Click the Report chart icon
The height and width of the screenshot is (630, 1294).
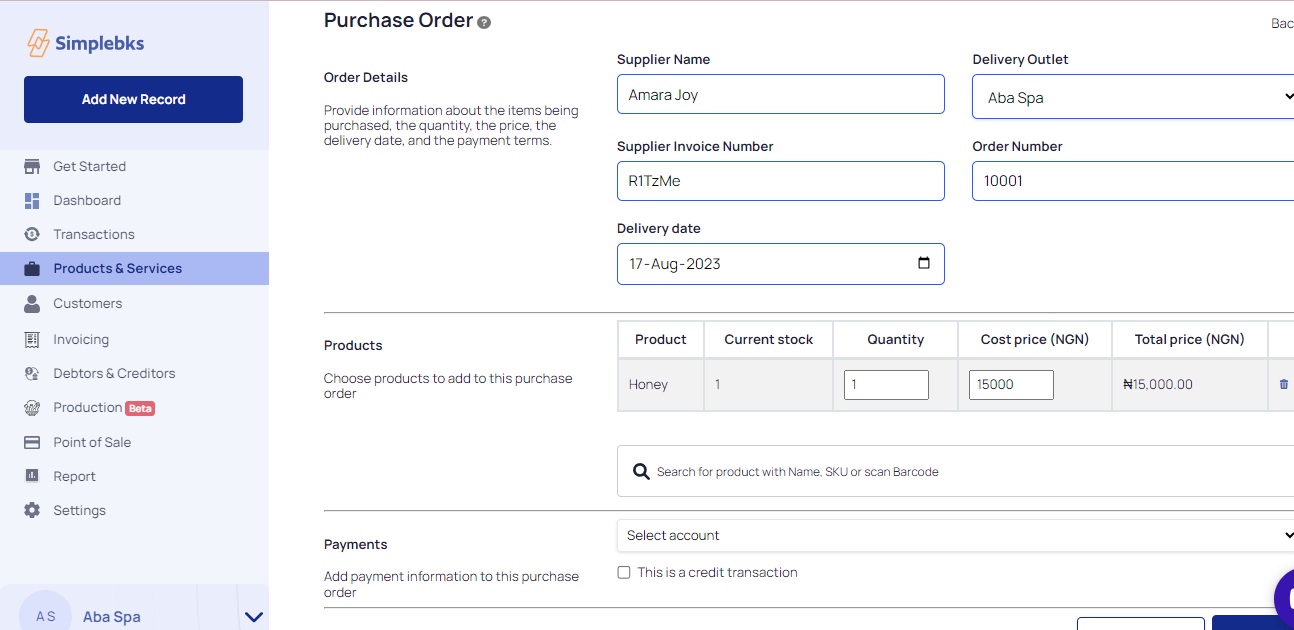pyautogui.click(x=32, y=476)
